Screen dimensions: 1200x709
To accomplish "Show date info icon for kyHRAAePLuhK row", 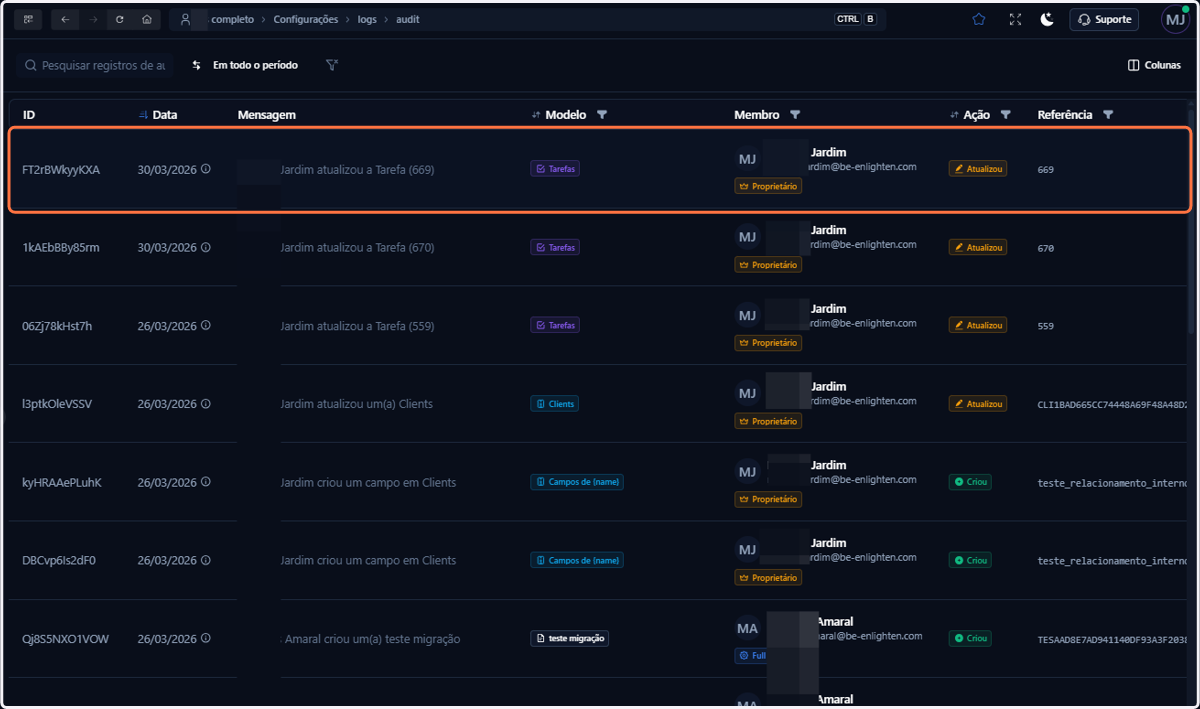I will click(206, 481).
